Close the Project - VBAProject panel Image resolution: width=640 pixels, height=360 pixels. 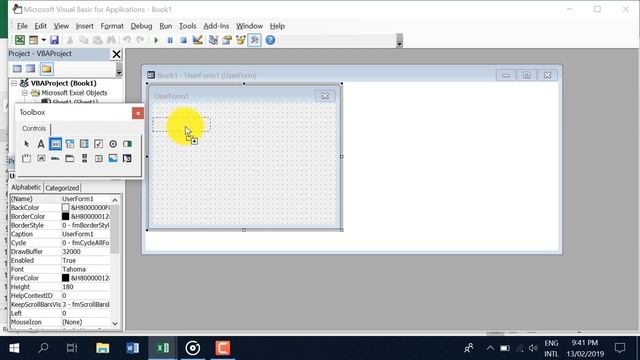116,54
